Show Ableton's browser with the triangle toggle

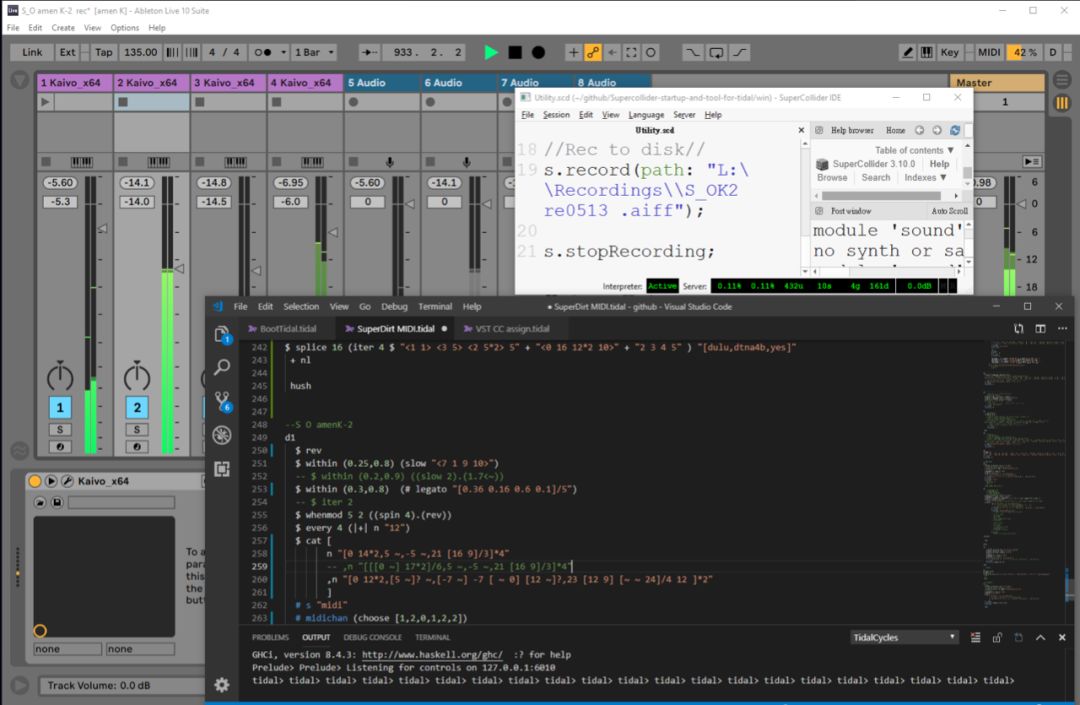(19, 81)
